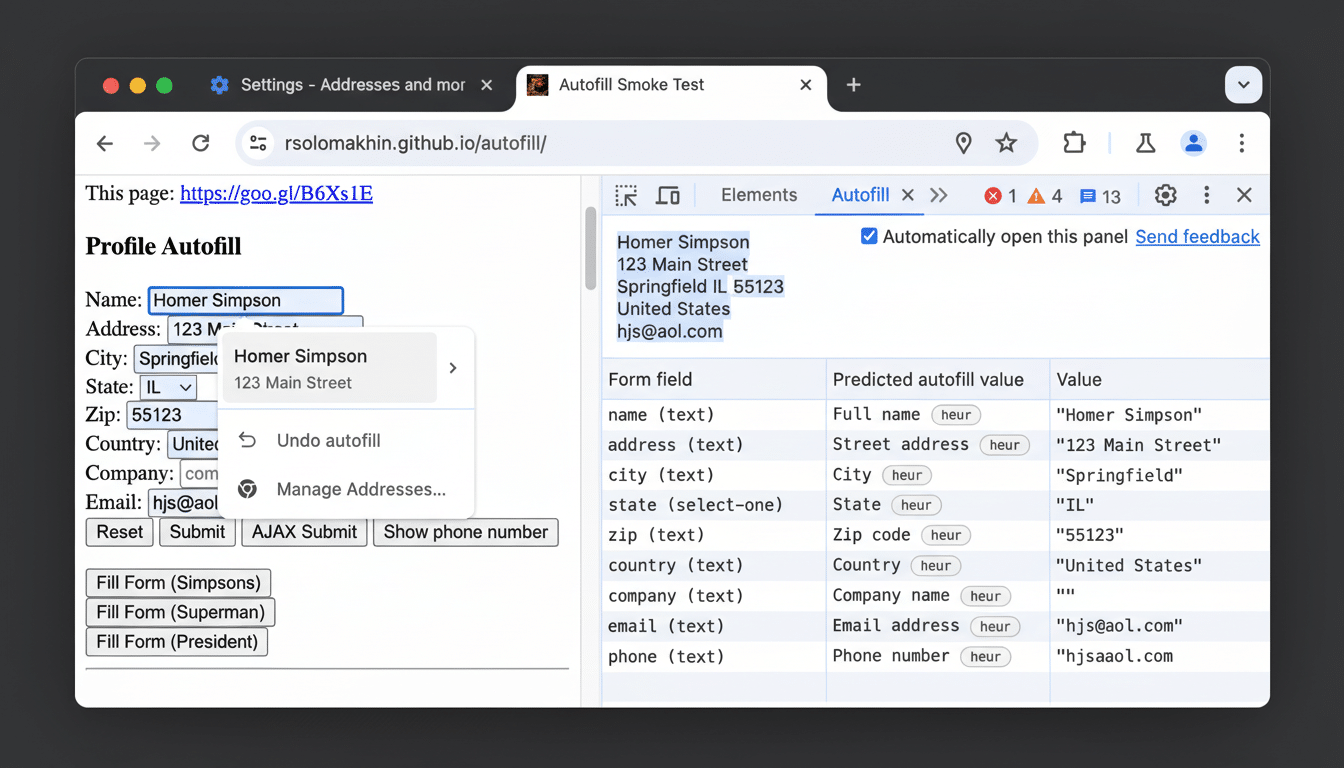Click the warning count icon showing 4
The image size is (1344, 768).
[1040, 196]
